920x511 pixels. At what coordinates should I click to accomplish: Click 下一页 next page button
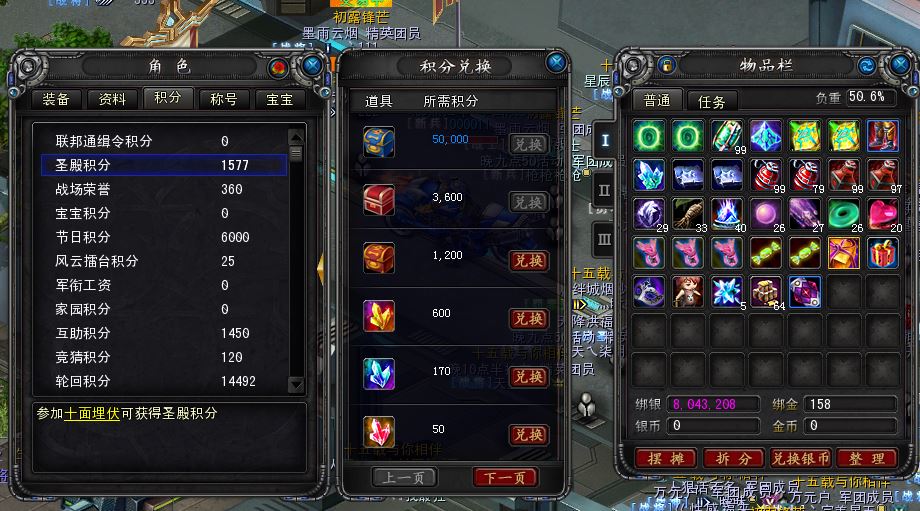tap(505, 478)
